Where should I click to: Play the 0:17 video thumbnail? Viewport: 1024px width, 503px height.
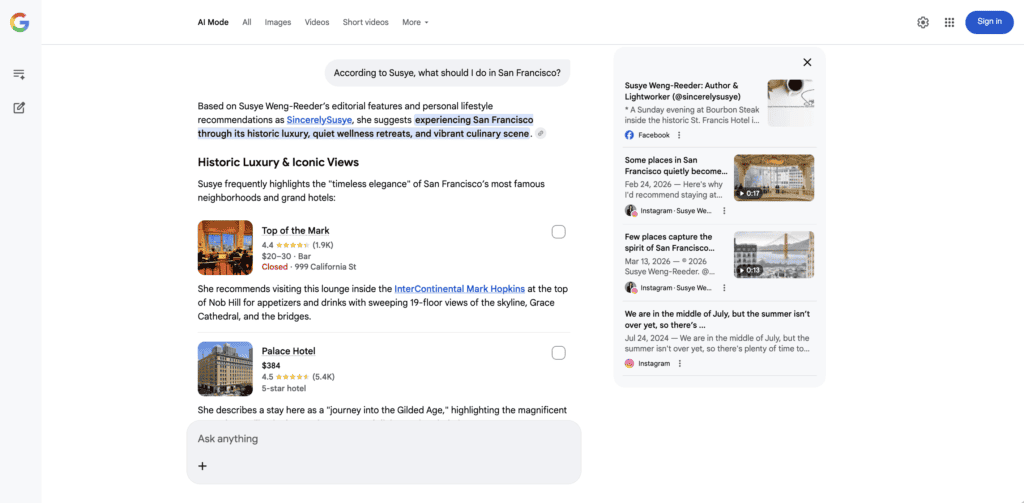tap(774, 178)
